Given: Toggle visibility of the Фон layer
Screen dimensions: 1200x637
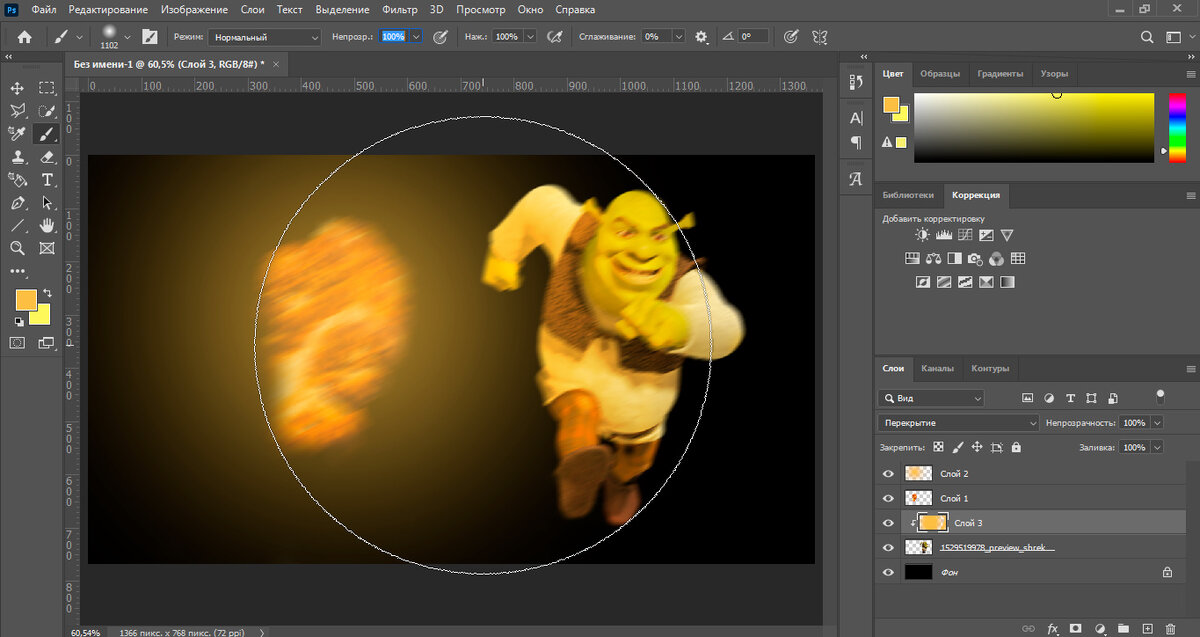Looking at the screenshot, I should point(888,572).
